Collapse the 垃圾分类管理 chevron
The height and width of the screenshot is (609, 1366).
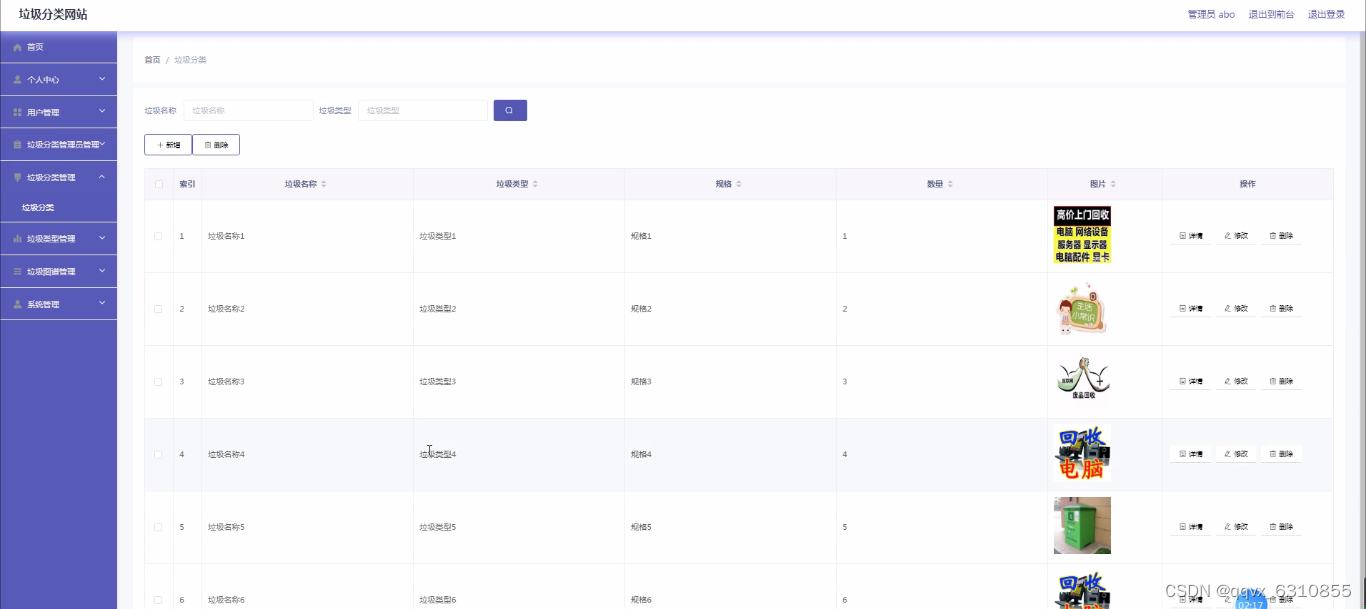coord(102,177)
